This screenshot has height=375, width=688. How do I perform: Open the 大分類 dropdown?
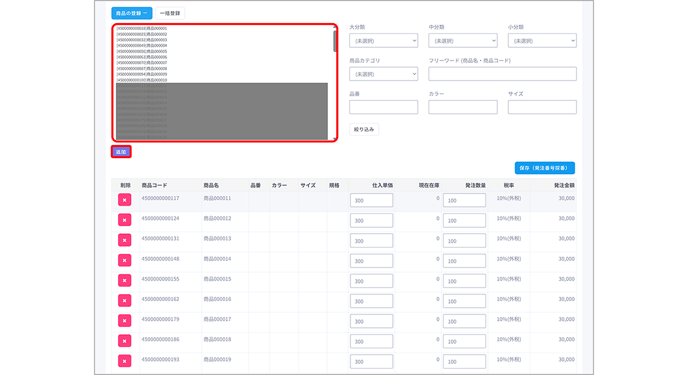point(383,41)
